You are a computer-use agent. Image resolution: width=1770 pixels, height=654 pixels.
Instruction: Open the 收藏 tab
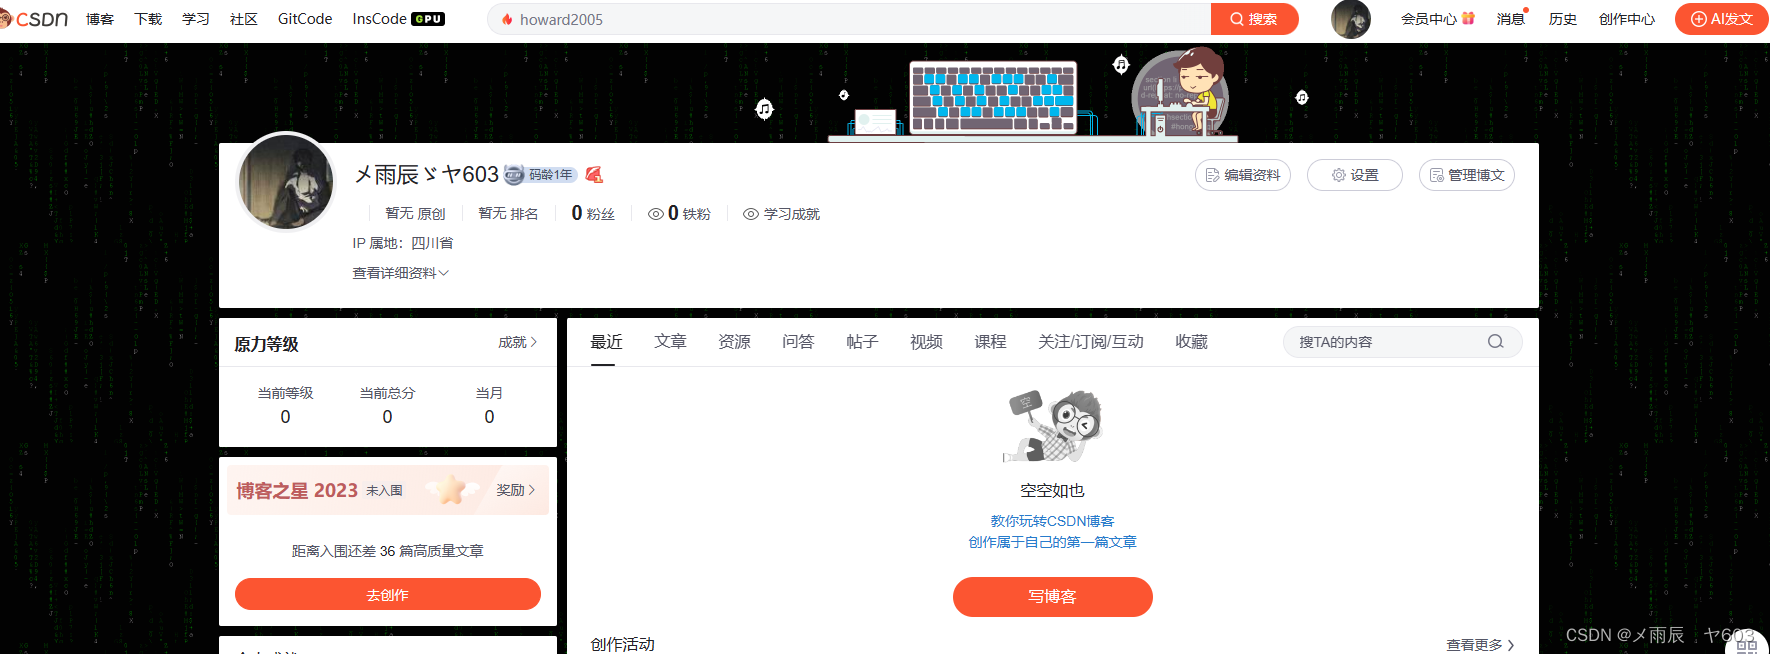tap(1191, 342)
